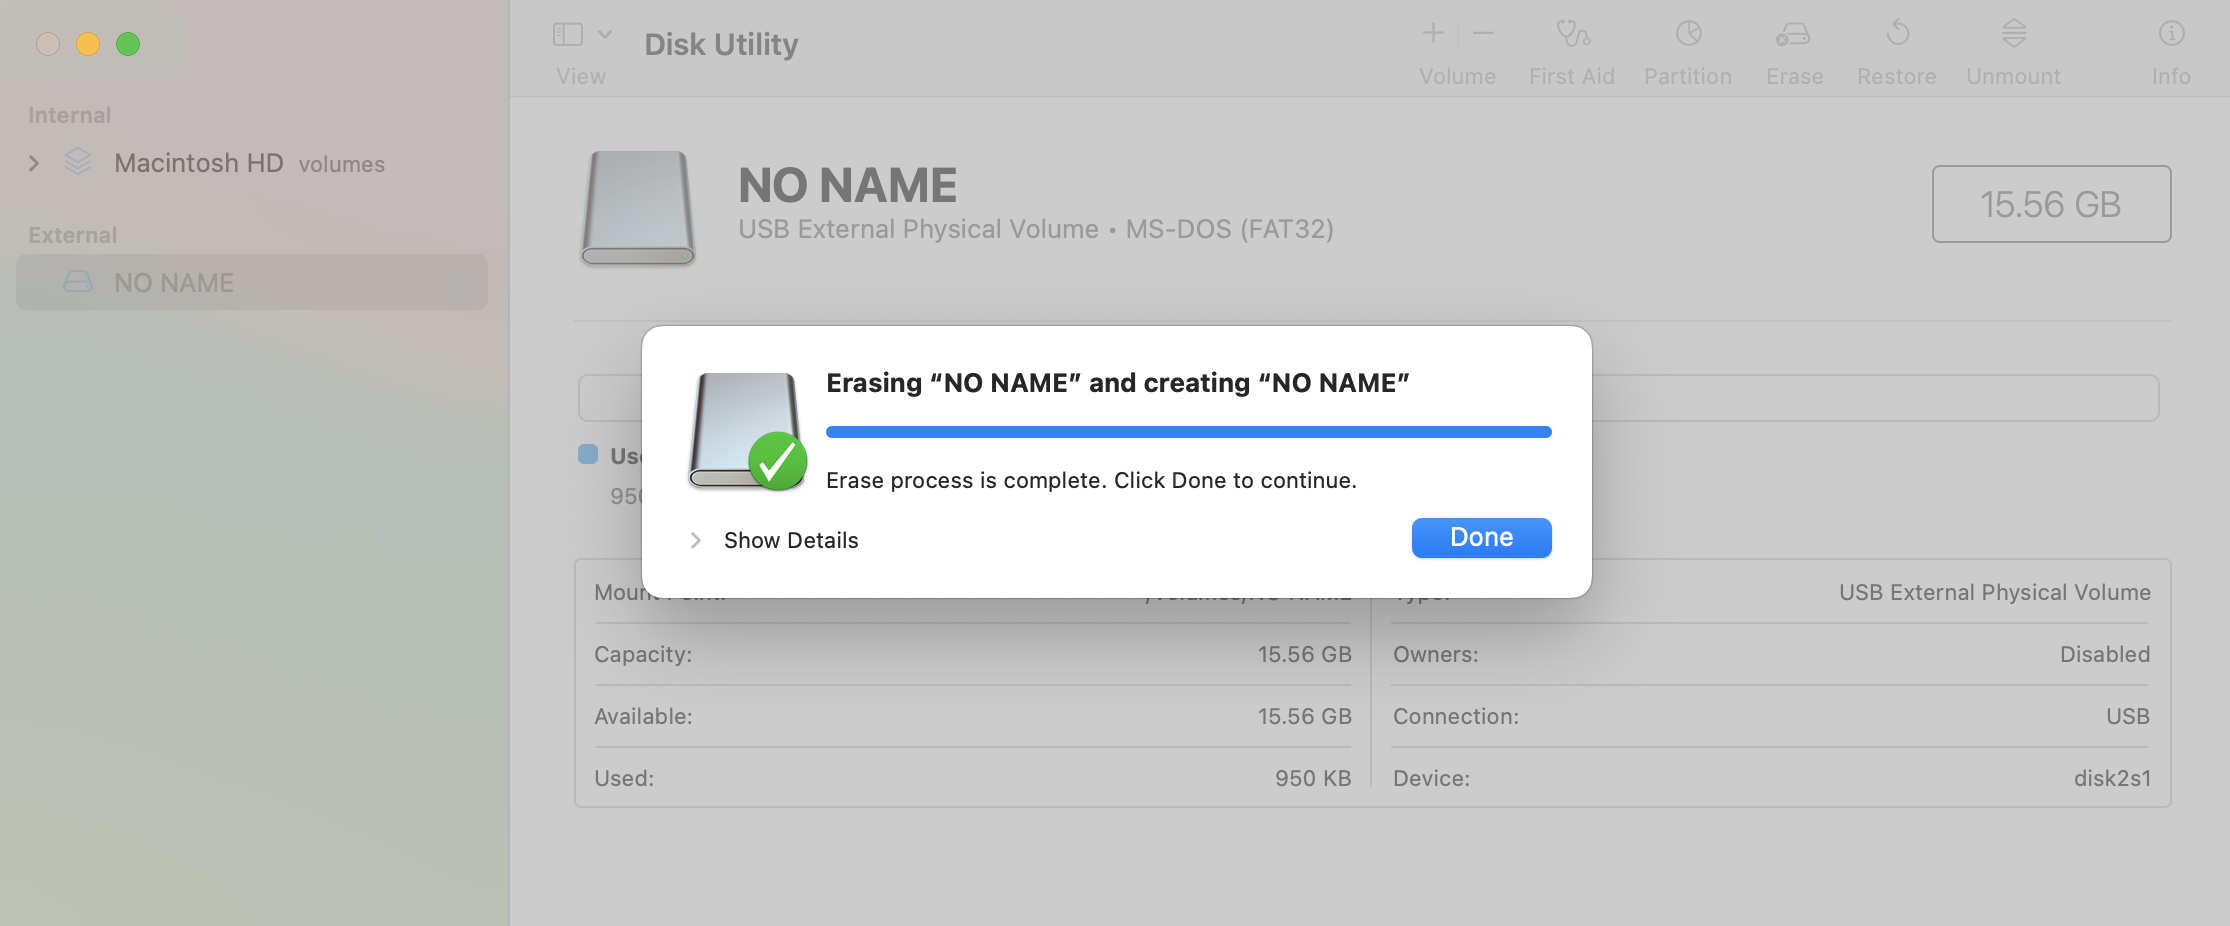Click Capacity value 15.56 GB
Image resolution: width=2230 pixels, height=926 pixels.
click(1304, 654)
